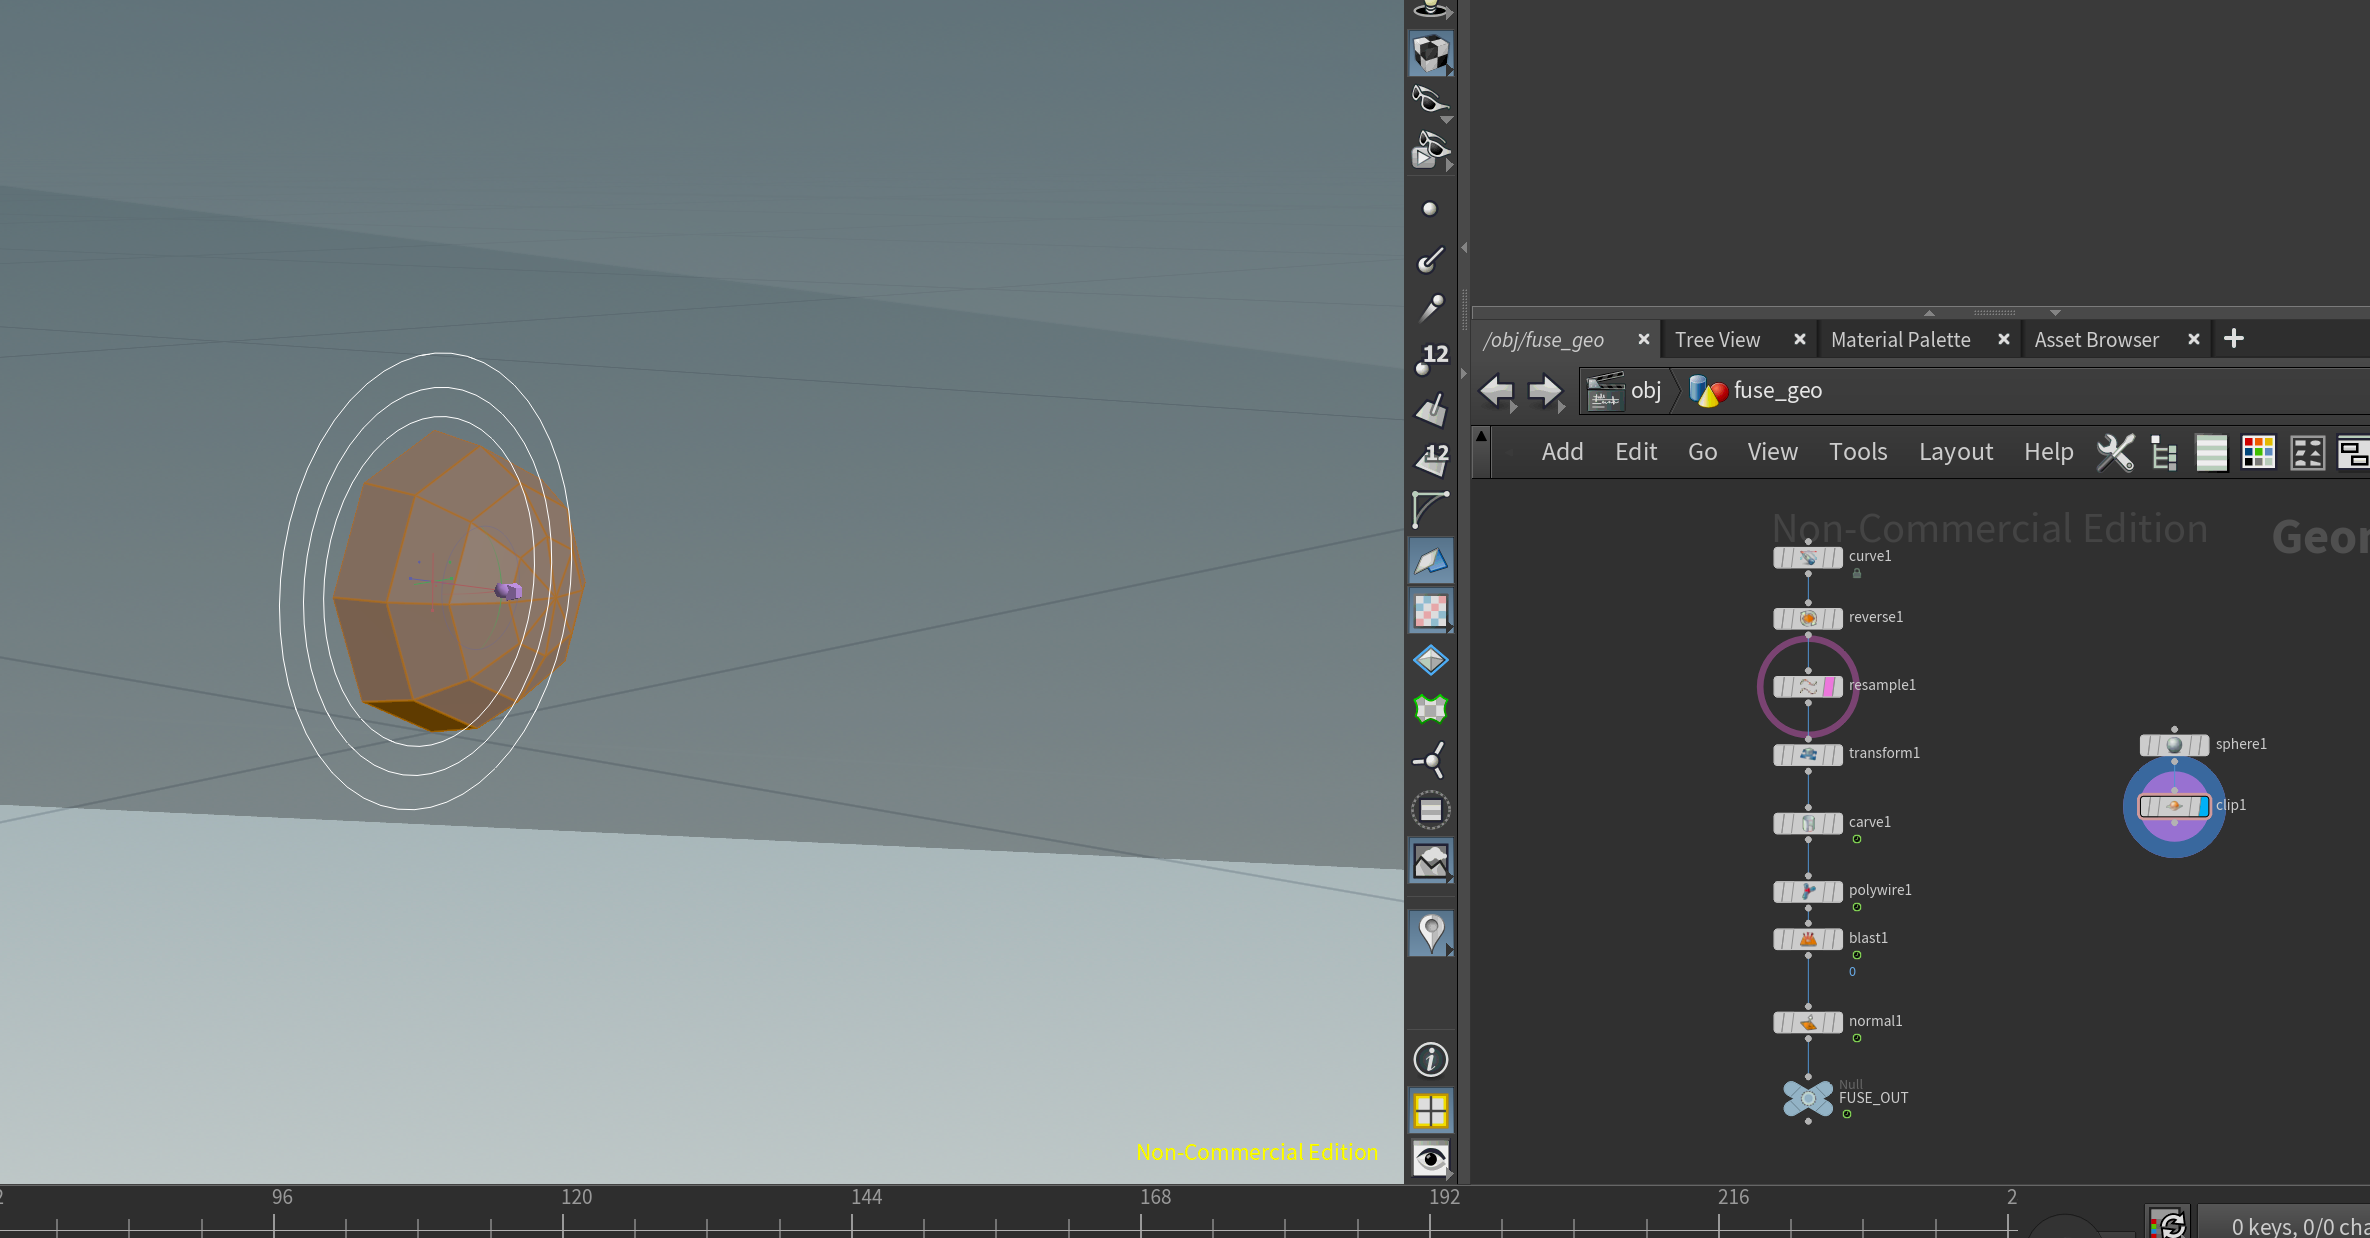
Task: Toggle the visibility eye icon
Action: 1430,1158
